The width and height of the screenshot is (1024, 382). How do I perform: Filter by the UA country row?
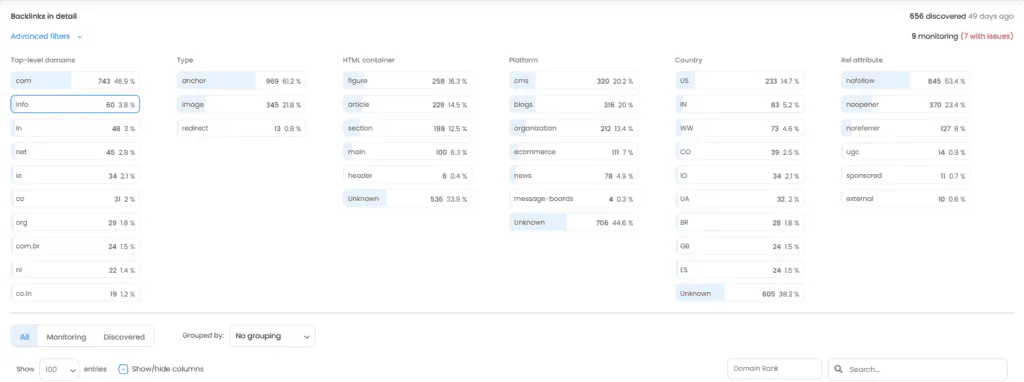pyautogui.click(x=739, y=199)
